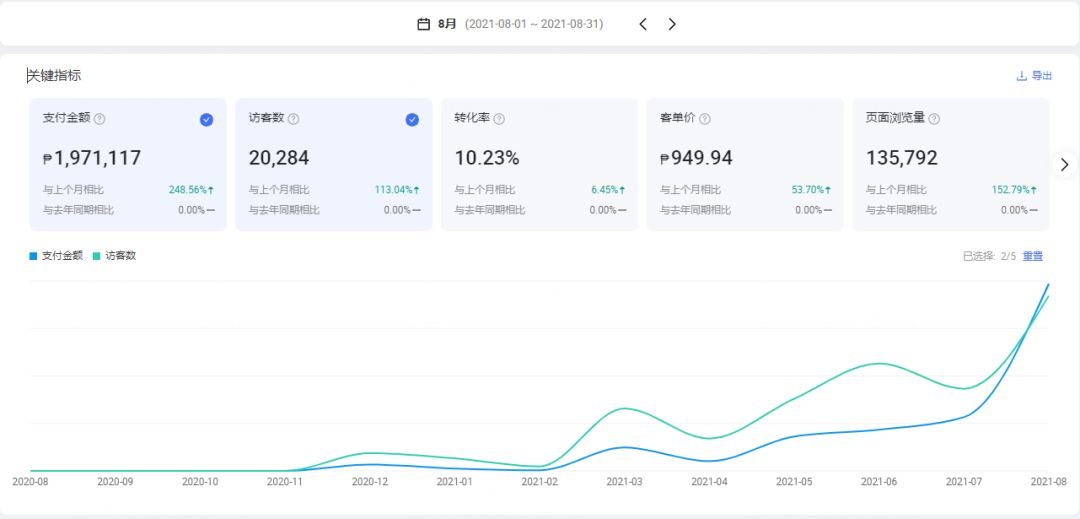Click the 2021-03 axis label
Image resolution: width=1080 pixels, height=519 pixels.
pyautogui.click(x=624, y=482)
